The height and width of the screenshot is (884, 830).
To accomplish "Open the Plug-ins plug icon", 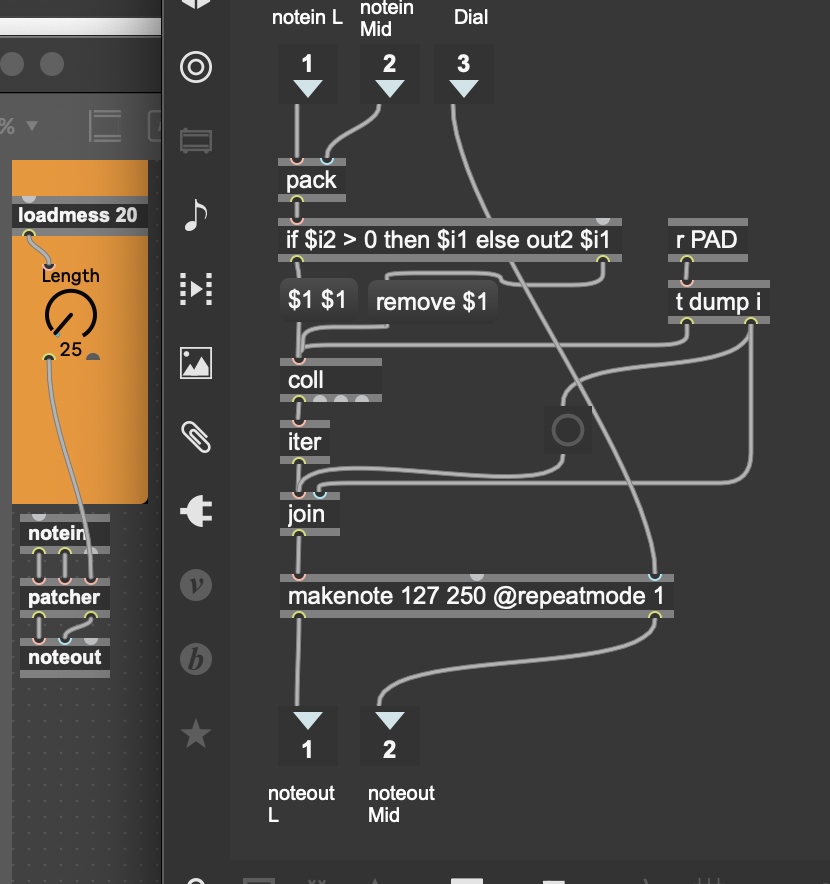I will click(196, 511).
